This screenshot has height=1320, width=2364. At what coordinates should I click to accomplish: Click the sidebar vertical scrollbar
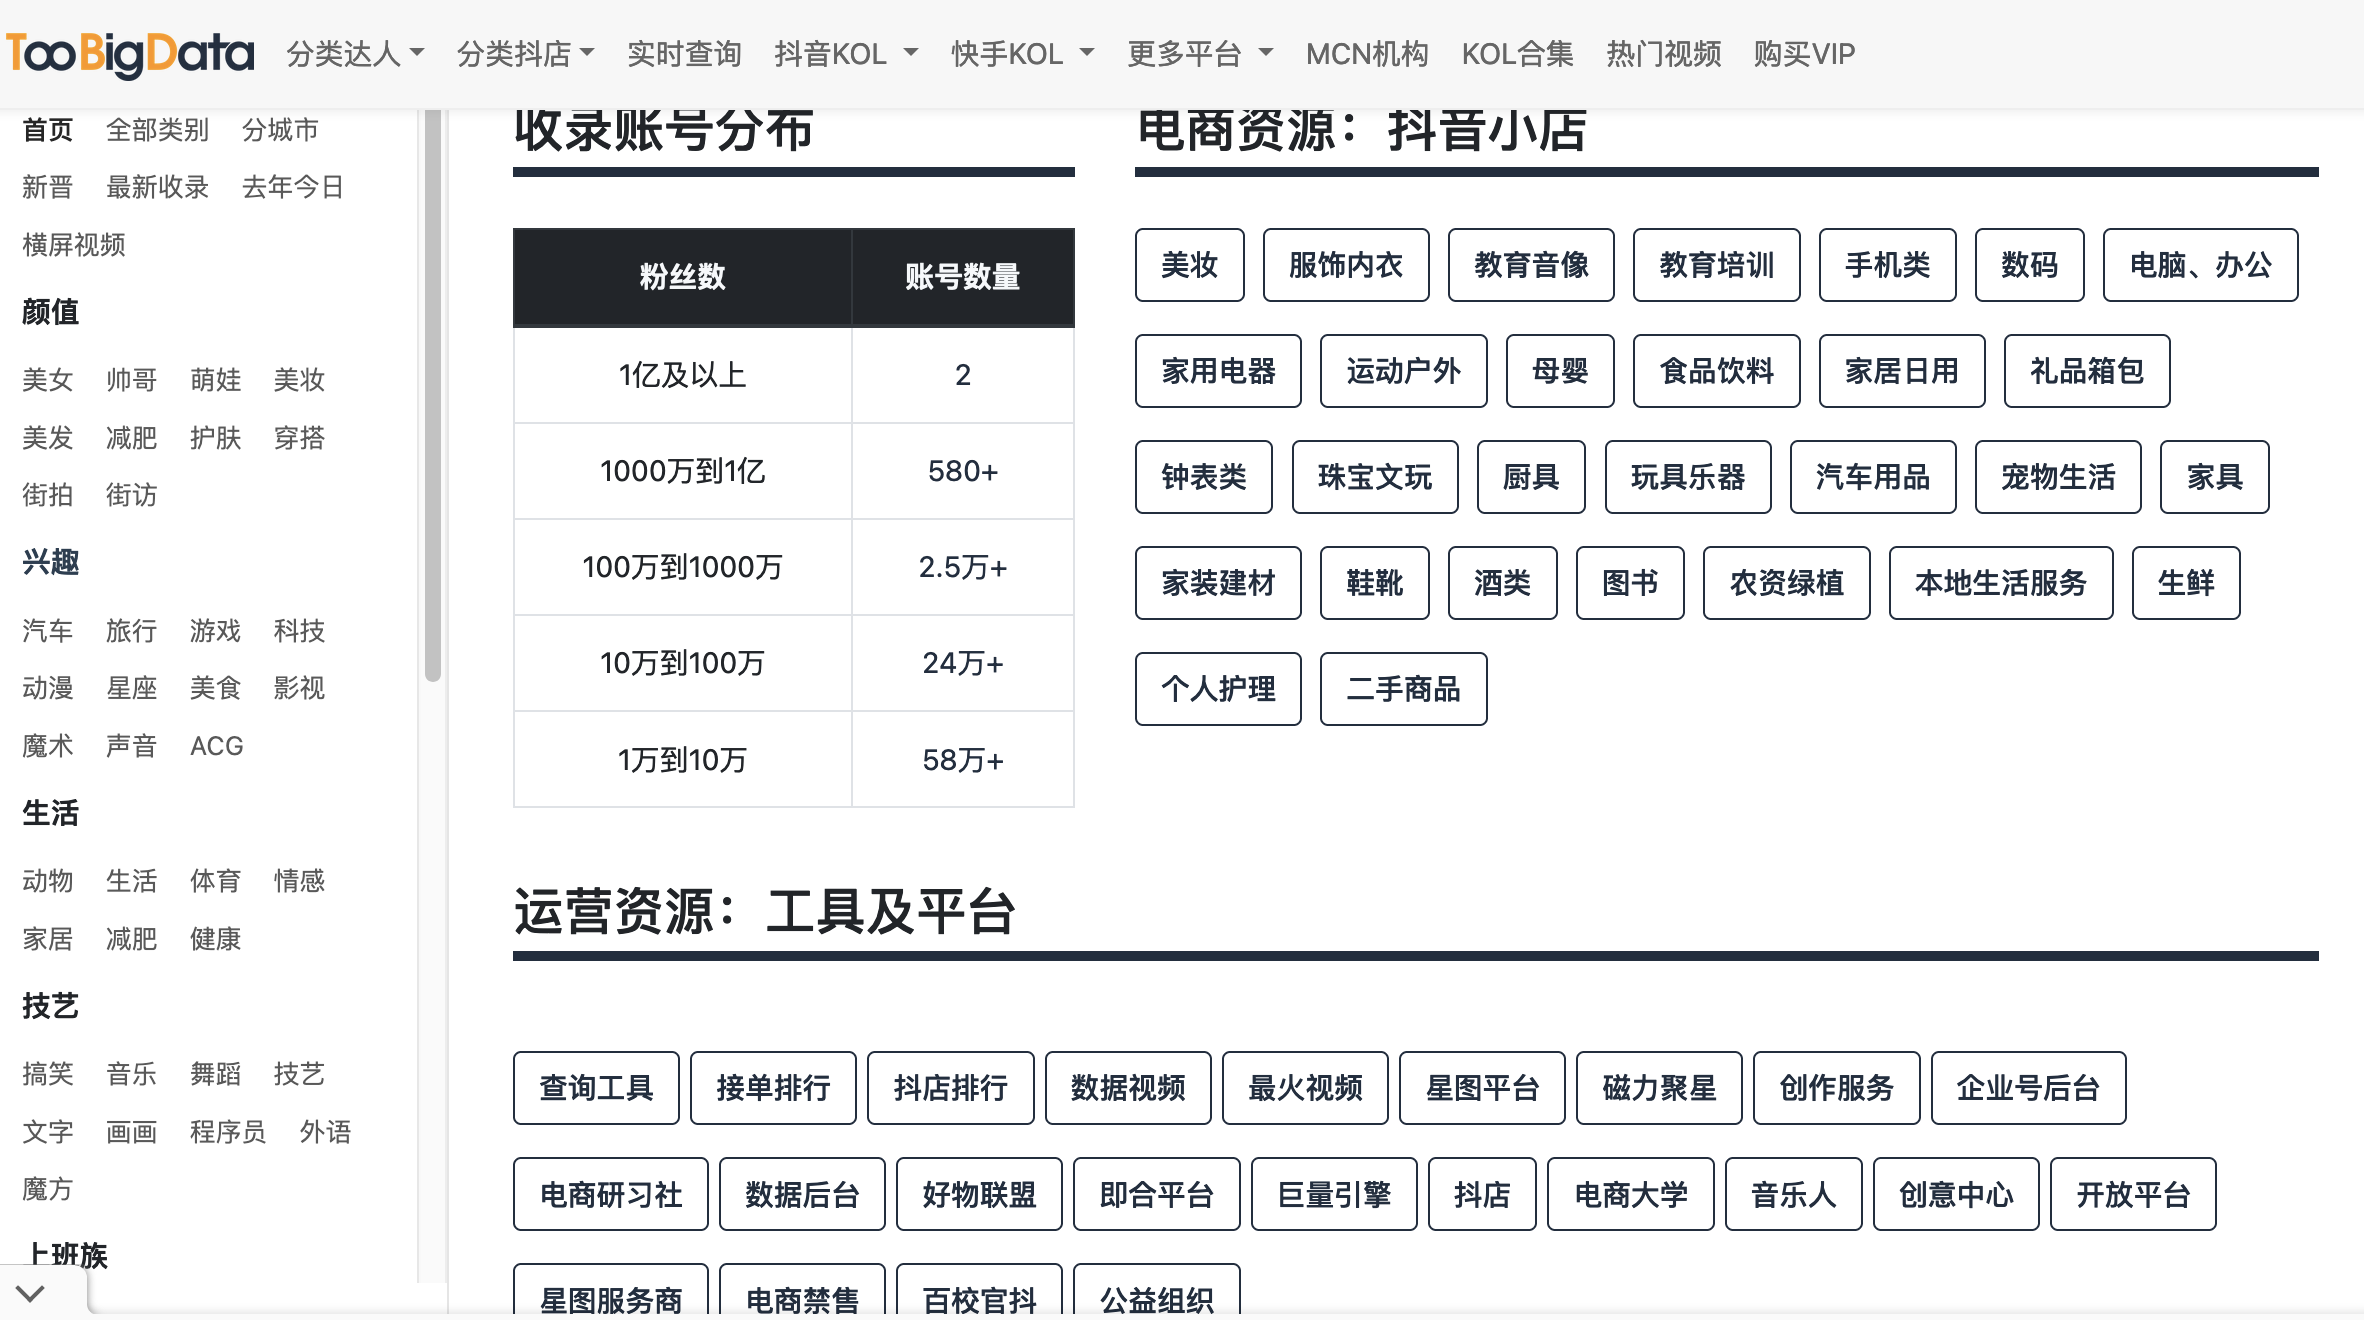coord(433,395)
